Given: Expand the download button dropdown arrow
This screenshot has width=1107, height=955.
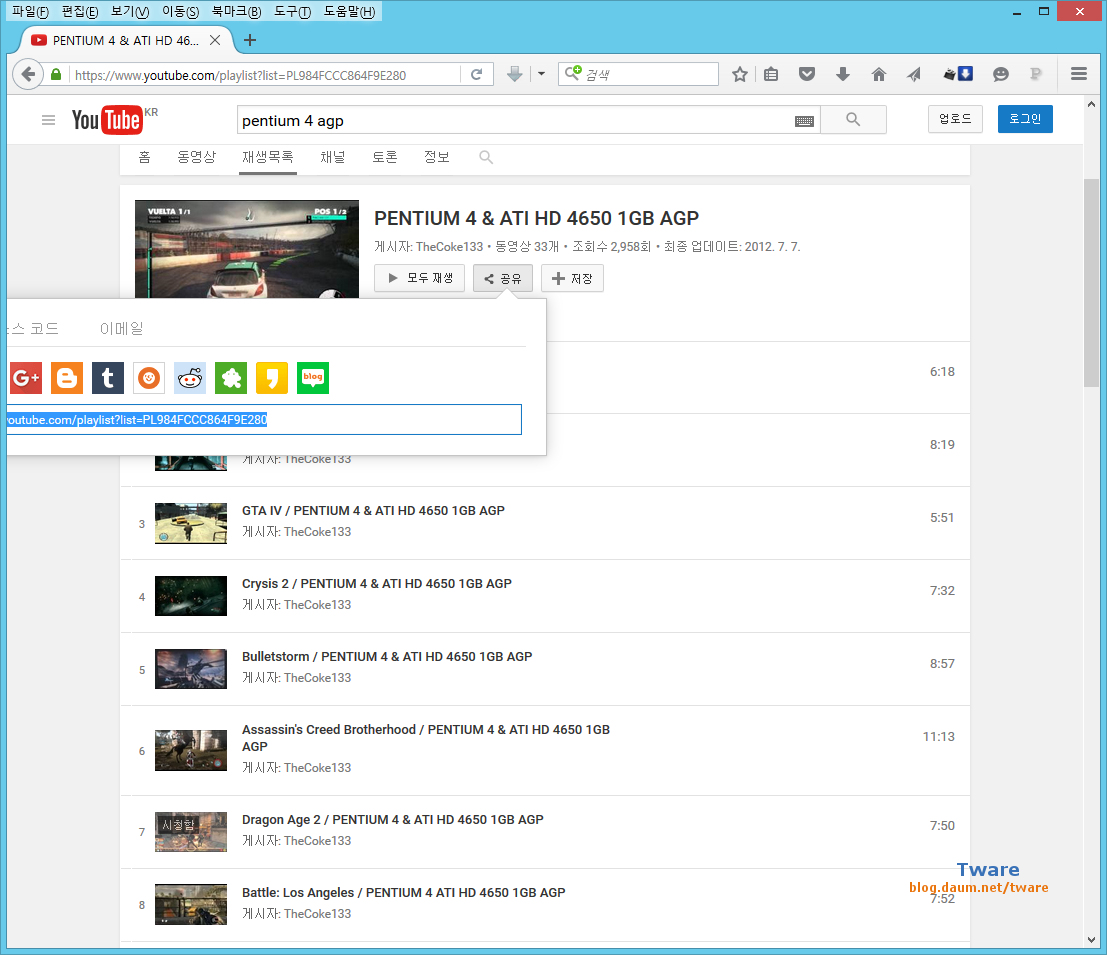Looking at the screenshot, I should (x=541, y=73).
